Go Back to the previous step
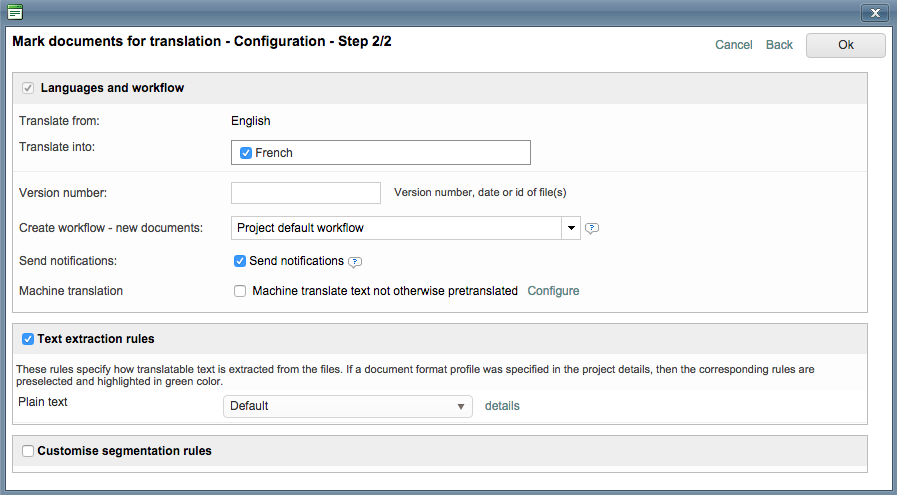Image resolution: width=897 pixels, height=495 pixels. [779, 45]
